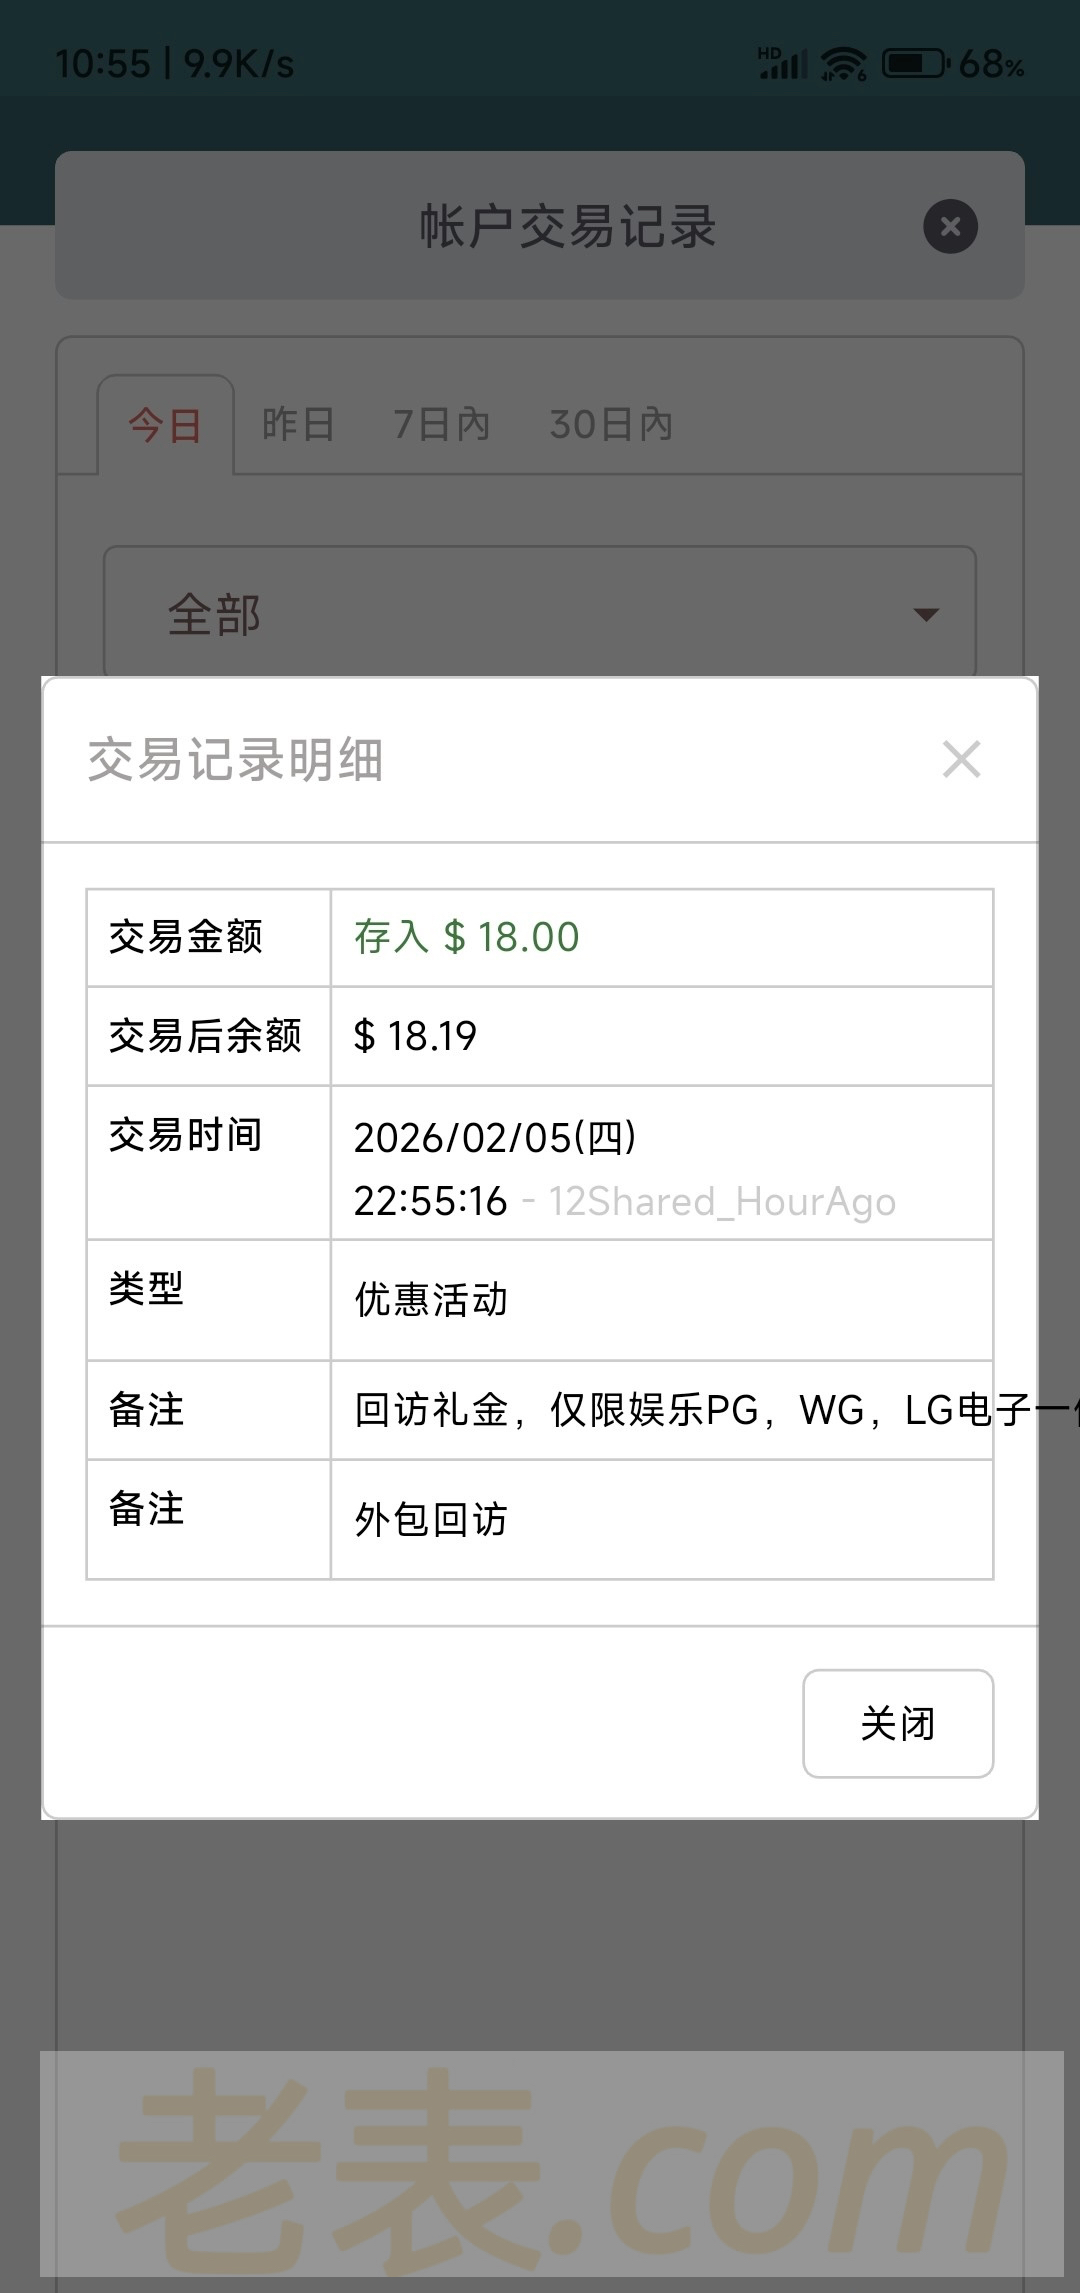The image size is (1080, 2293).
Task: Switch to the 昨日 tab
Action: (x=298, y=425)
